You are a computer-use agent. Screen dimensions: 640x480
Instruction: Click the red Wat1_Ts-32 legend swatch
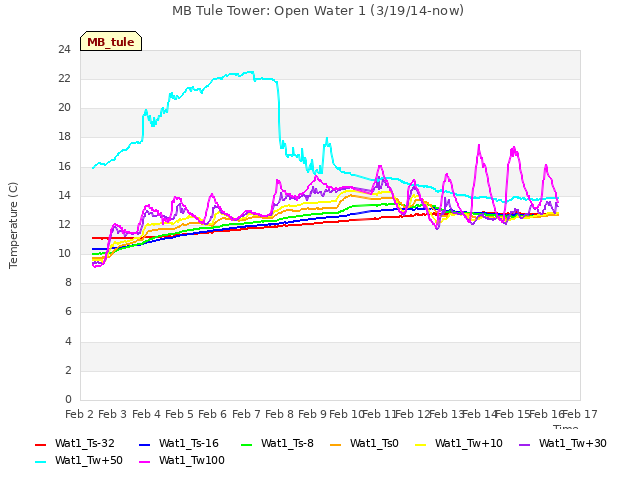point(40,444)
